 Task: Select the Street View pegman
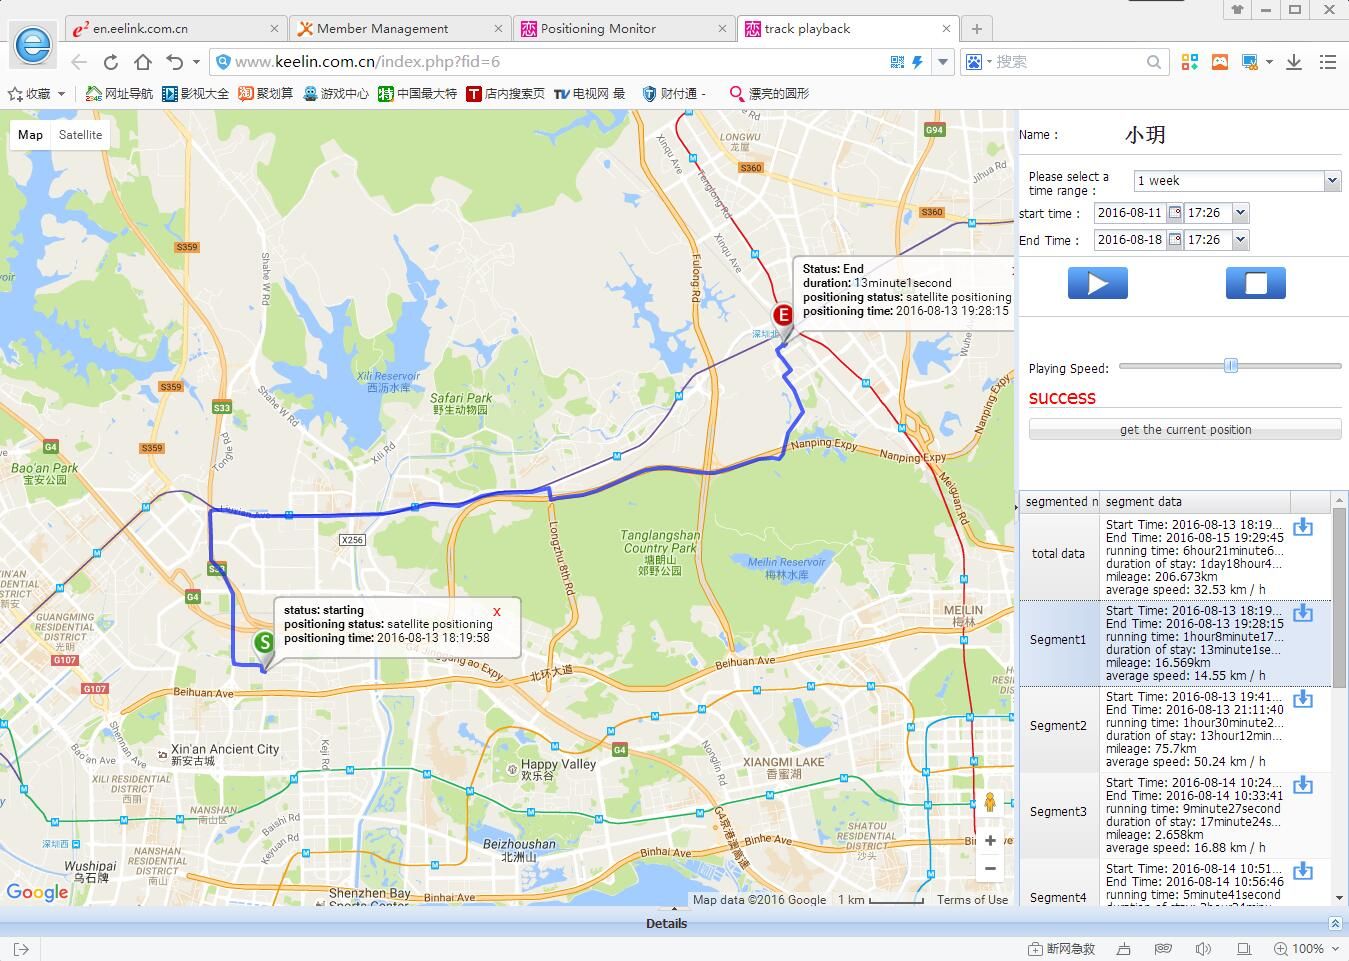coord(990,802)
